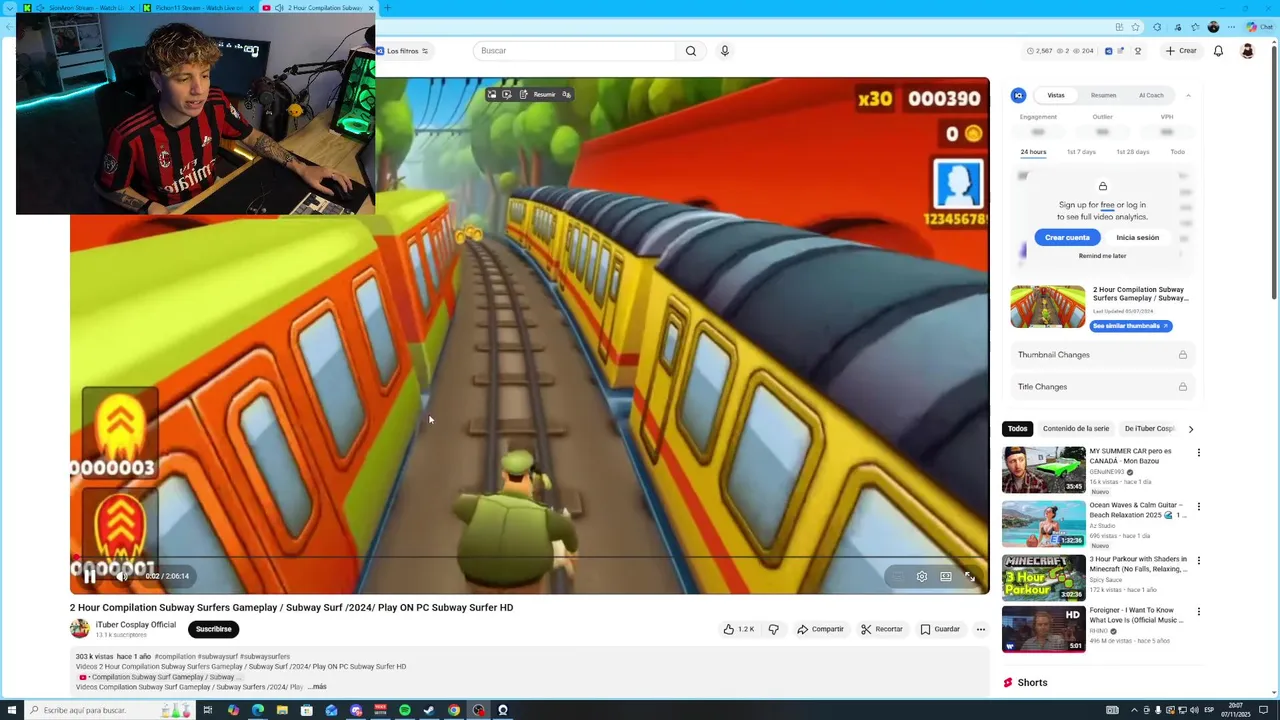Switch player to theater mode
This screenshot has width=1280, height=720.
coord(945,576)
